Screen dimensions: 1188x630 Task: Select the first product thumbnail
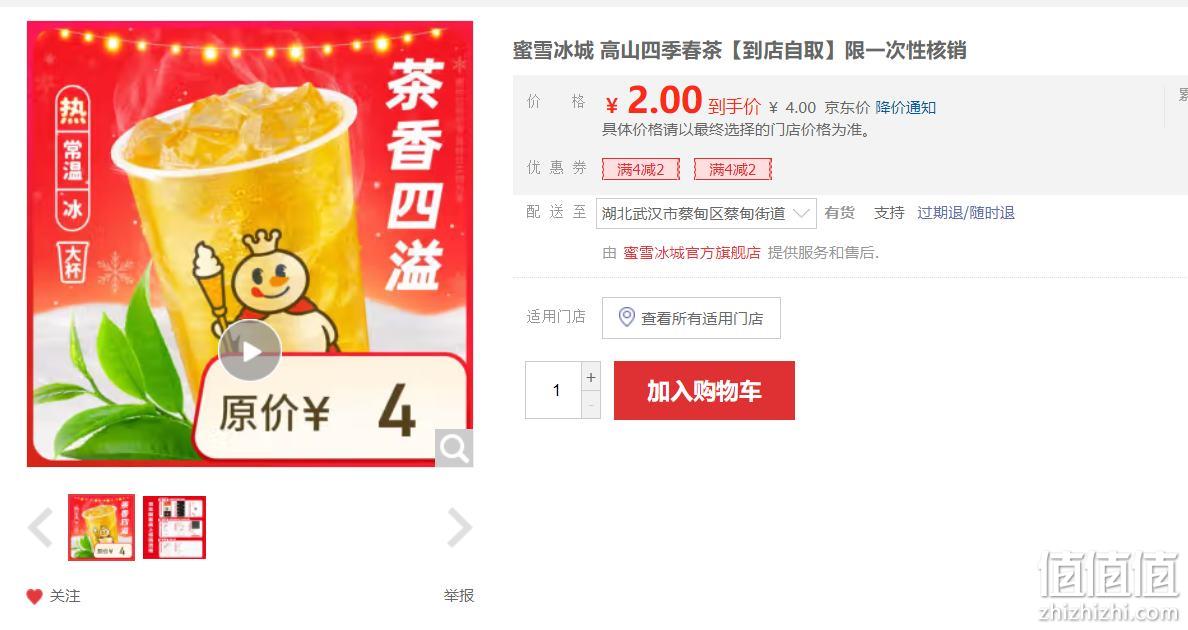(x=102, y=527)
